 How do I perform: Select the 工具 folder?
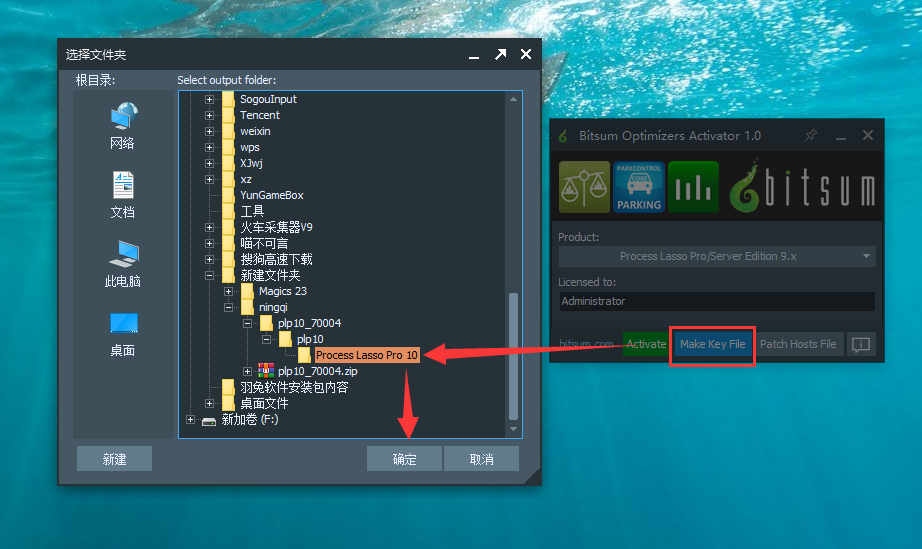pyautogui.click(x=252, y=211)
